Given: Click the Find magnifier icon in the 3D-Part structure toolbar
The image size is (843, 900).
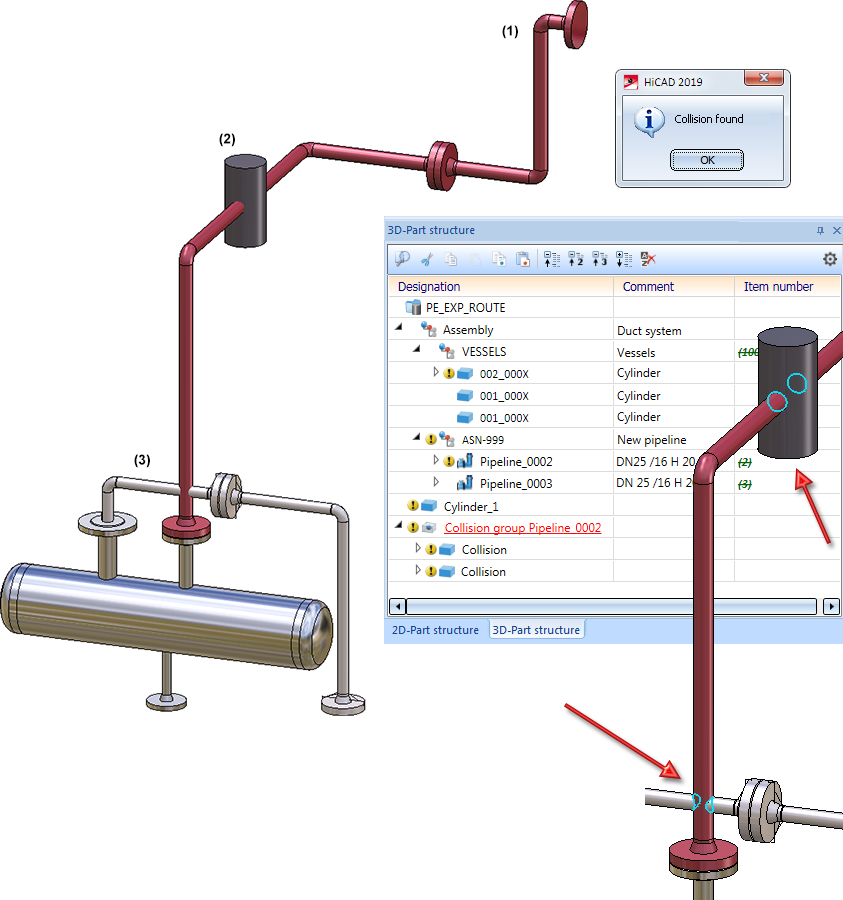Looking at the screenshot, I should pos(402,259).
